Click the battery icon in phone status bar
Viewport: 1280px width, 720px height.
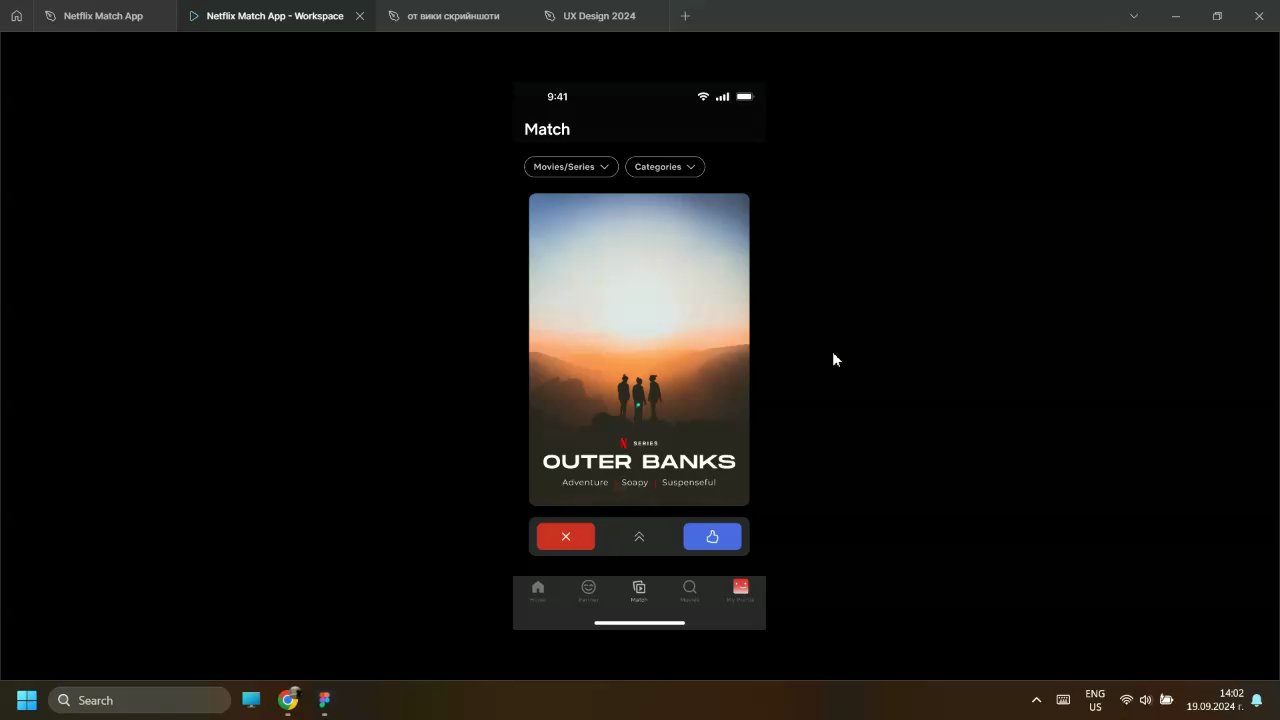coord(744,97)
